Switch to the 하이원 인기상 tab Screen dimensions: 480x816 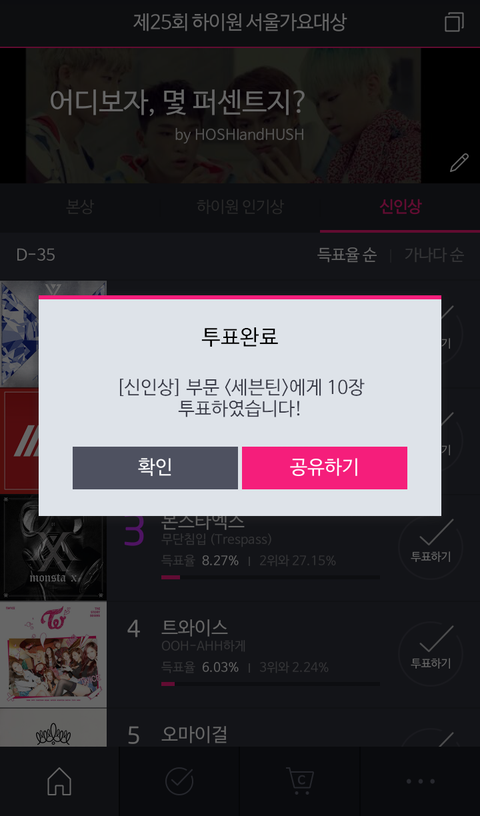point(240,207)
